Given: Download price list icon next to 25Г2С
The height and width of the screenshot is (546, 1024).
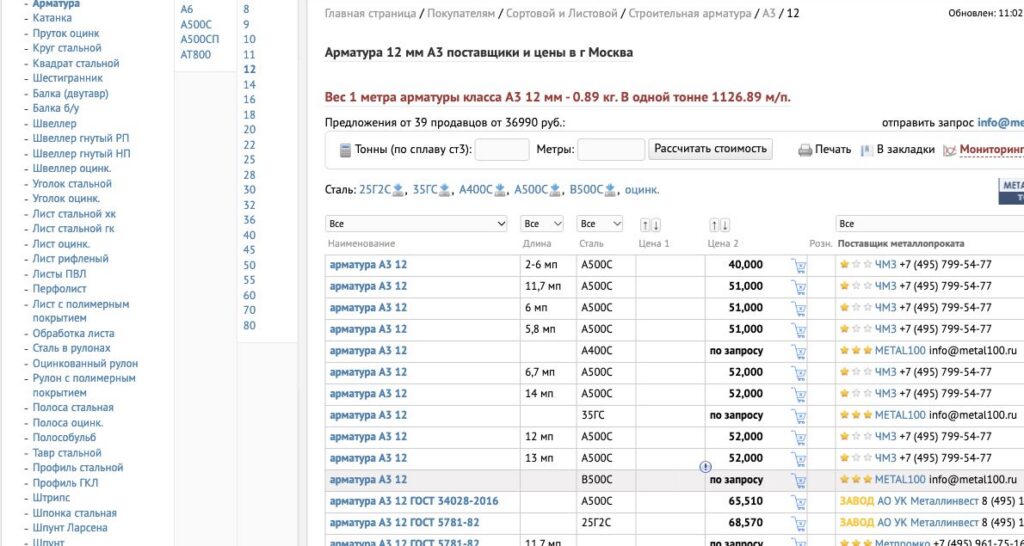Looking at the screenshot, I should pos(397,190).
